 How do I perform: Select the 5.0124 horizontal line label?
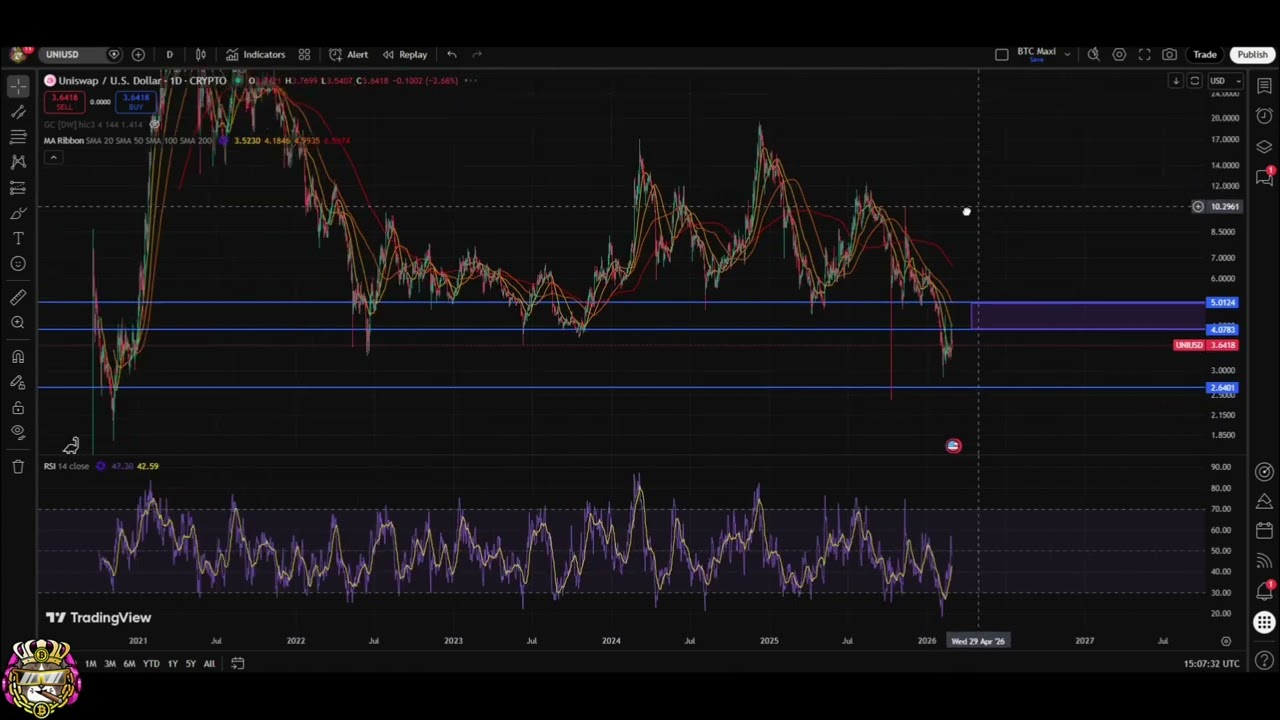point(1222,302)
